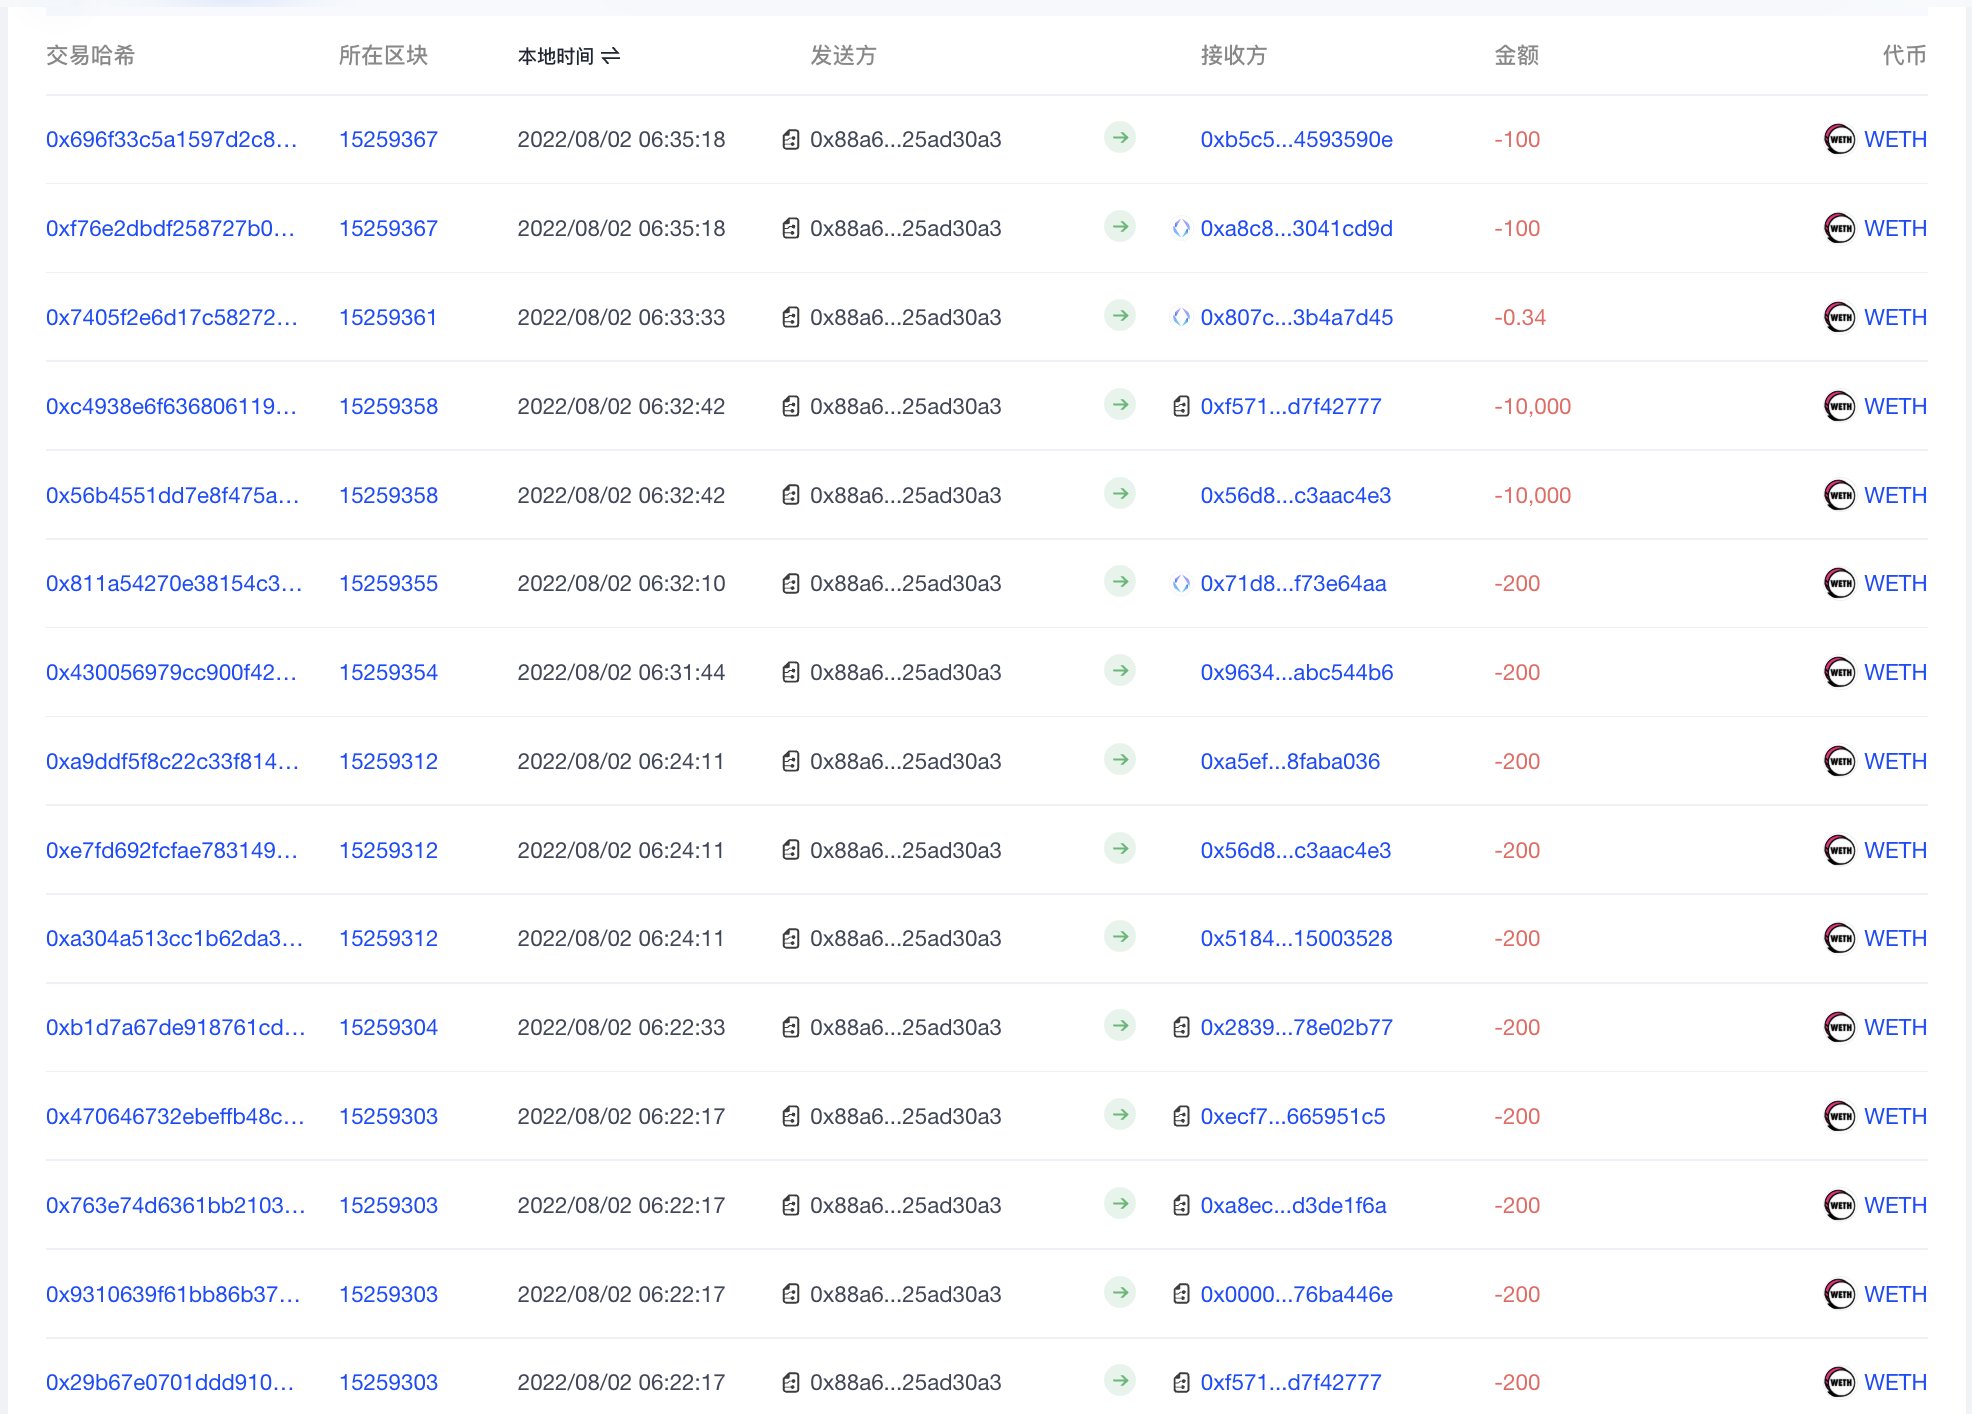This screenshot has height=1414, width=1972.
Task: Click the WETH icon on the bottom row
Action: click(x=1839, y=1382)
